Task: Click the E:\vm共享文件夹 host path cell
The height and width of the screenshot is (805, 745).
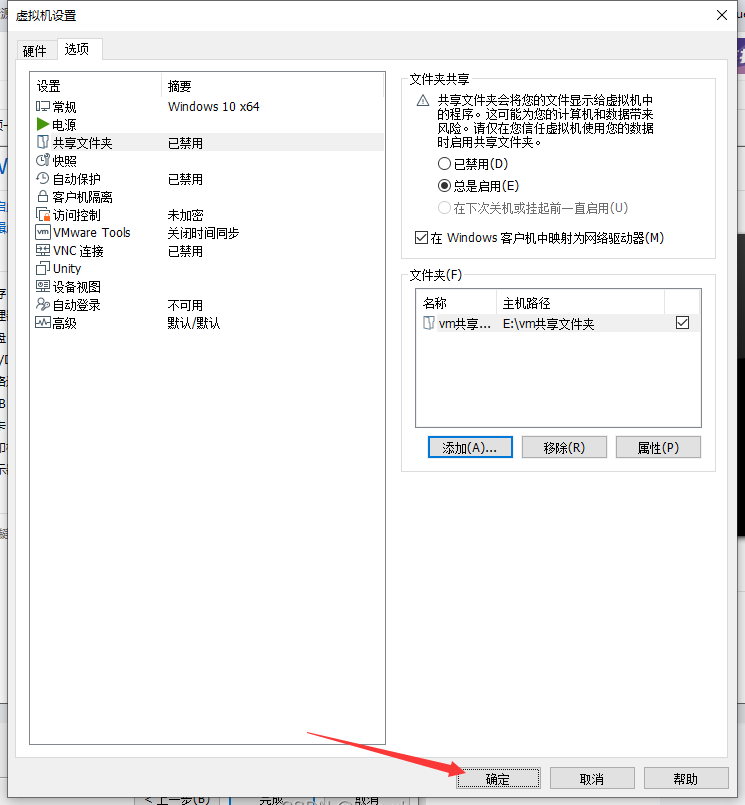Action: 548,323
